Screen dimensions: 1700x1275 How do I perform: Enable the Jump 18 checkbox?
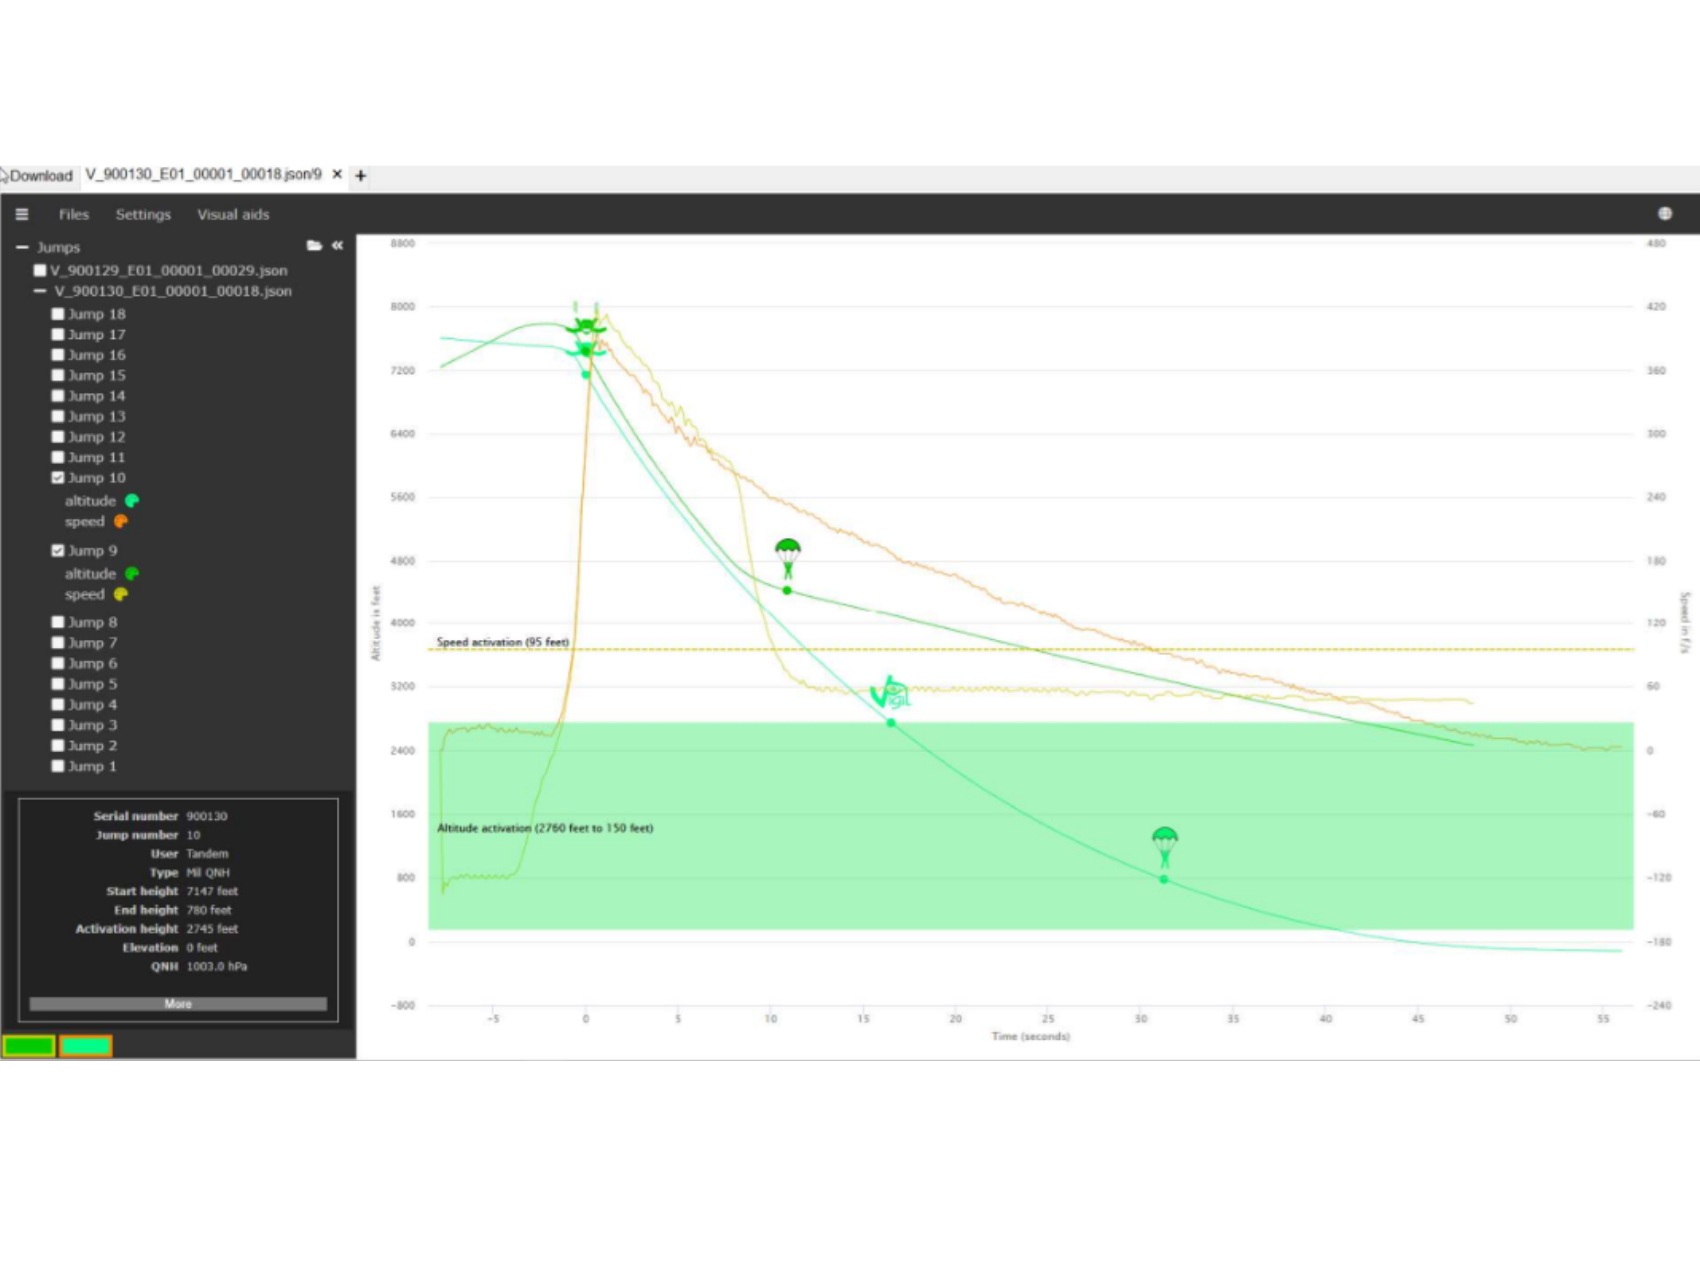tap(58, 314)
